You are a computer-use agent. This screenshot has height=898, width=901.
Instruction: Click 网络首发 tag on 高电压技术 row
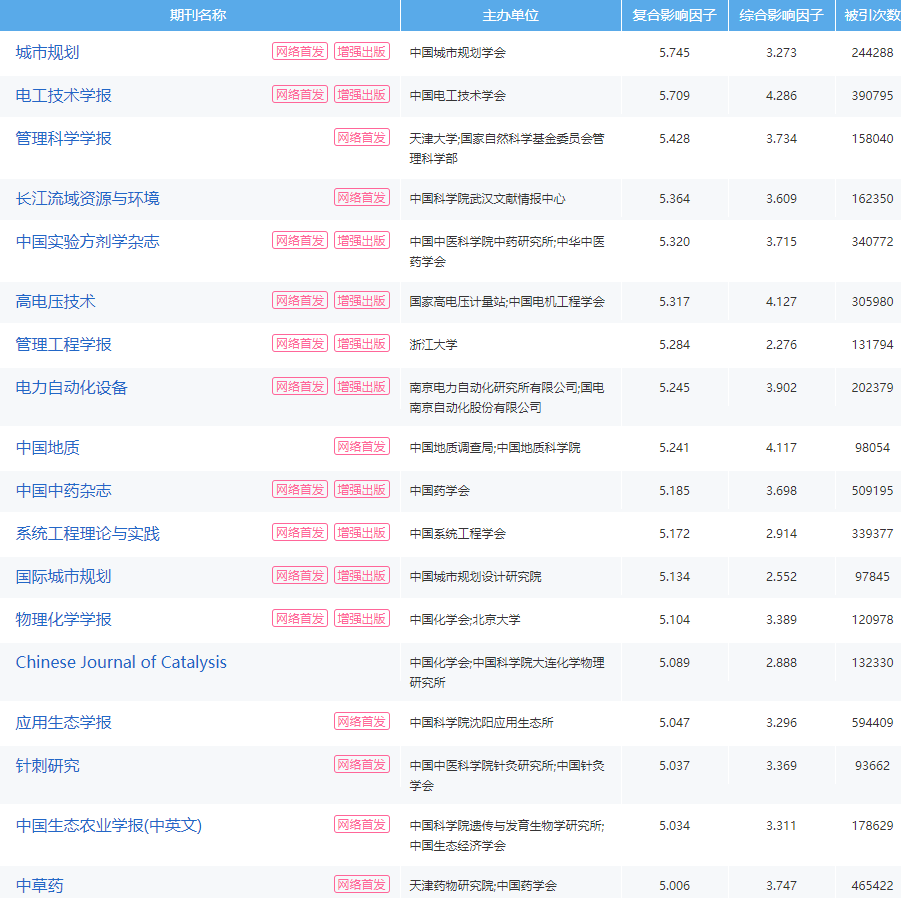pos(300,301)
